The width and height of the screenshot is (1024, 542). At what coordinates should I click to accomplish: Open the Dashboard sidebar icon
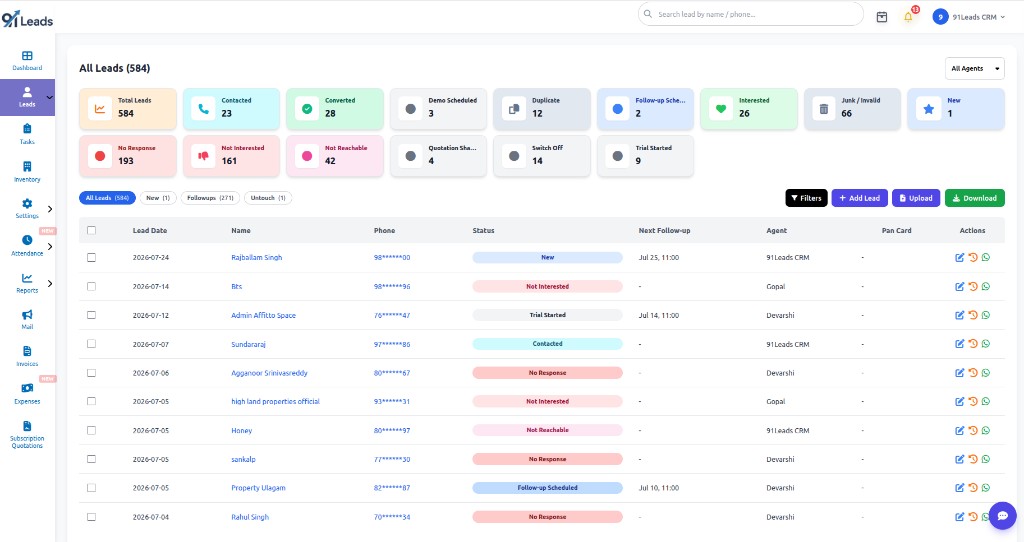(x=27, y=60)
